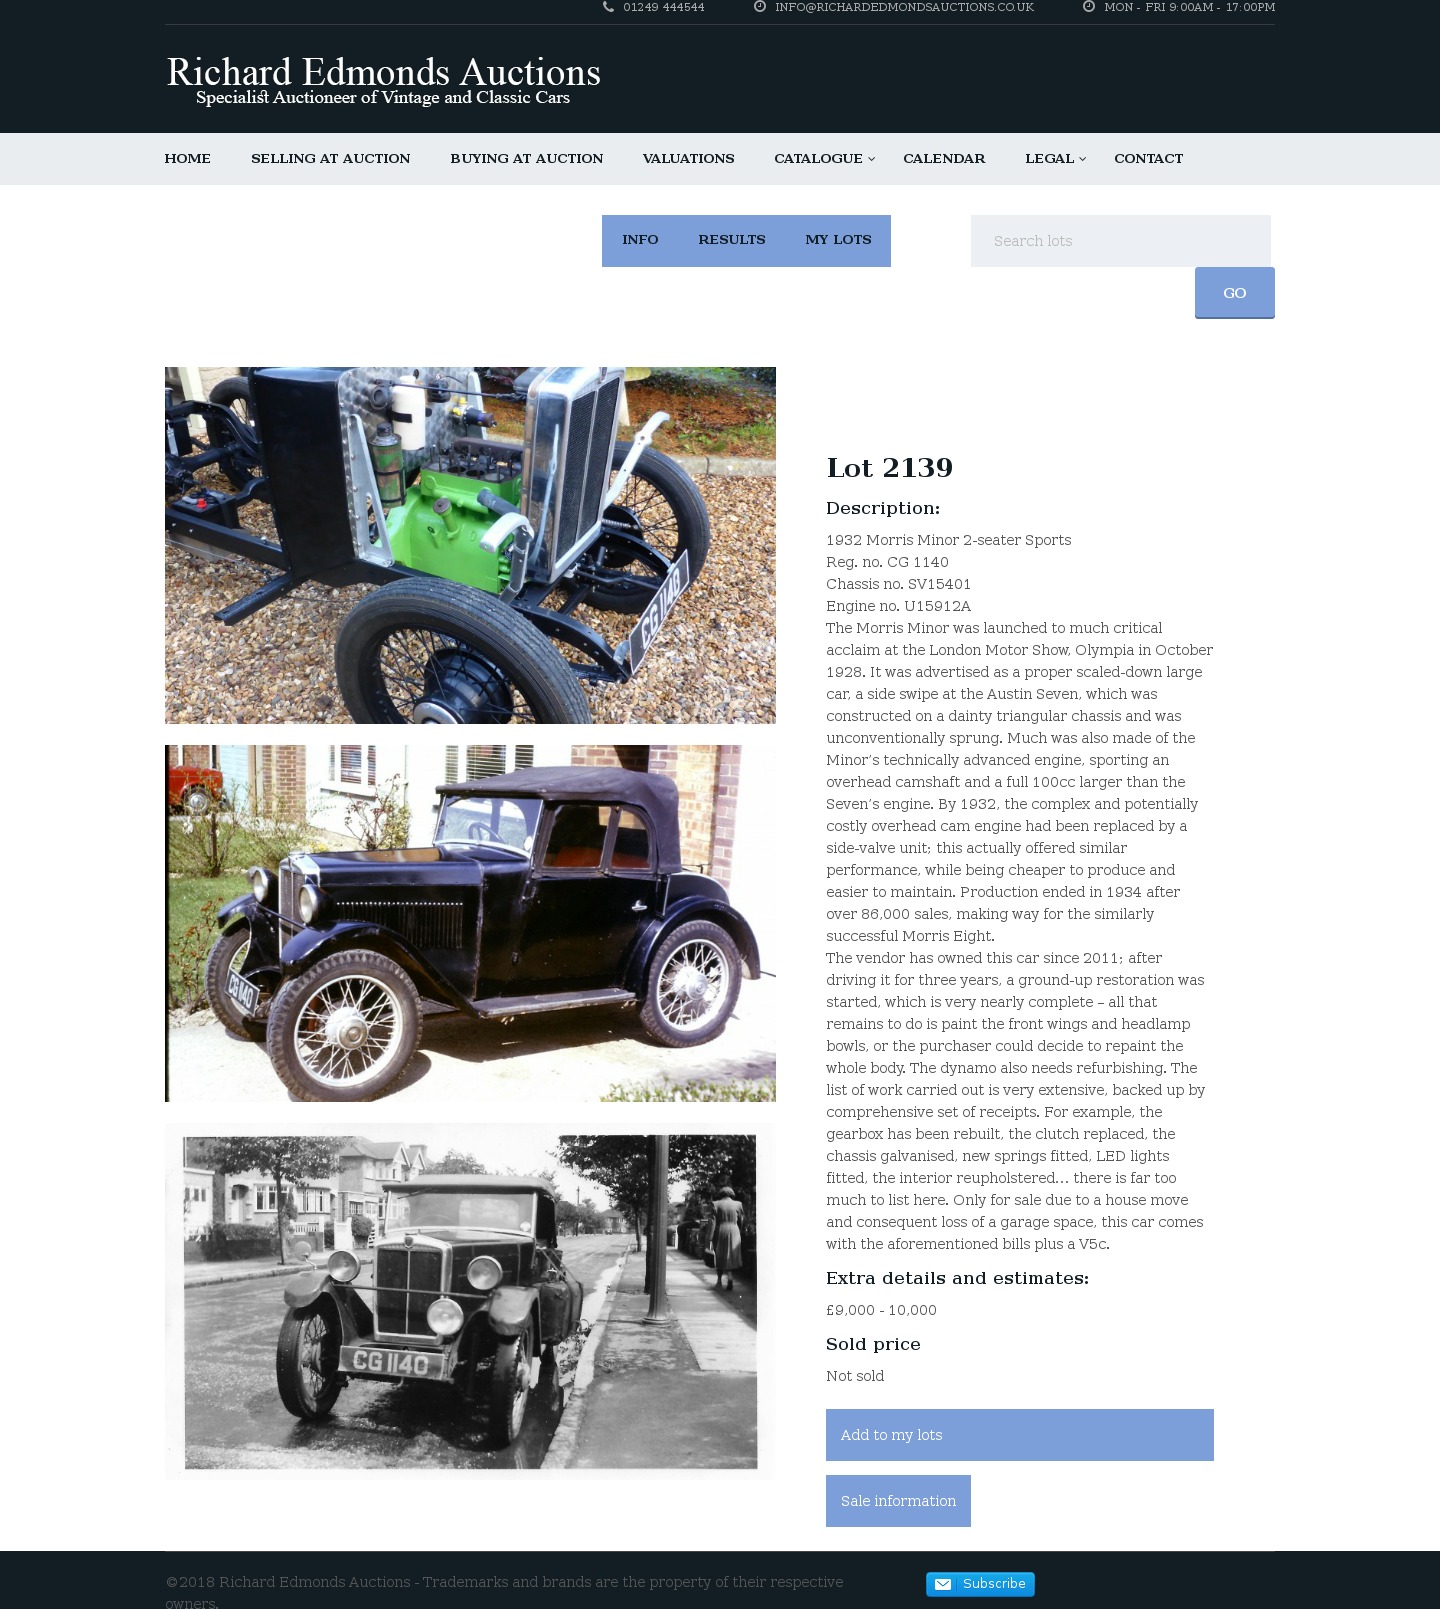
Task: Navigate to the Valuations menu item
Action: click(689, 159)
